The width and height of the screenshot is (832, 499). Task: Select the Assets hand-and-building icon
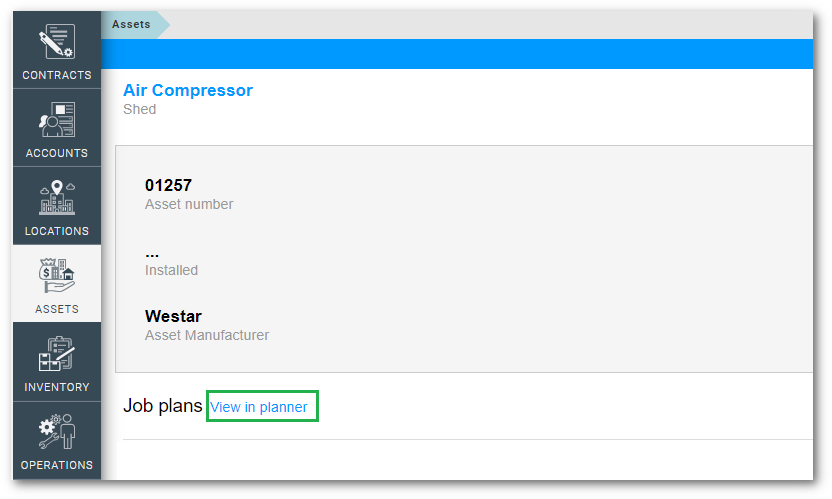[x=56, y=277]
